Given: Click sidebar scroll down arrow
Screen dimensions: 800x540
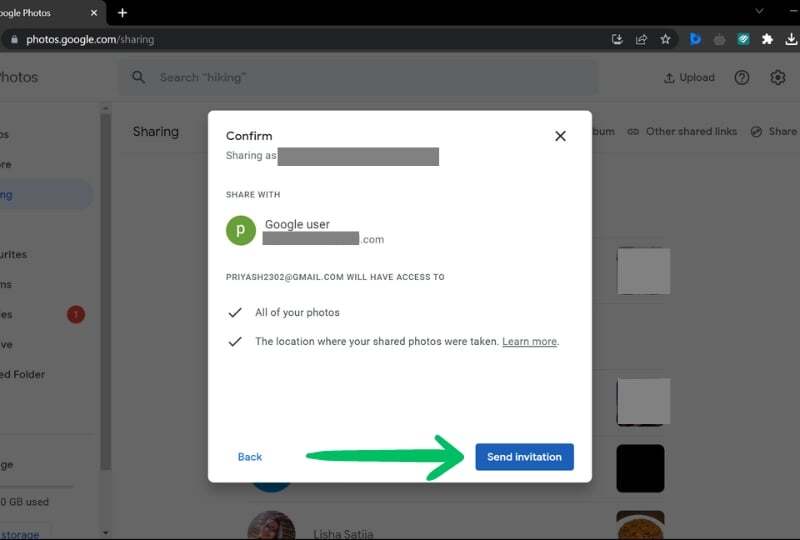Looking at the screenshot, I should coord(106,533).
